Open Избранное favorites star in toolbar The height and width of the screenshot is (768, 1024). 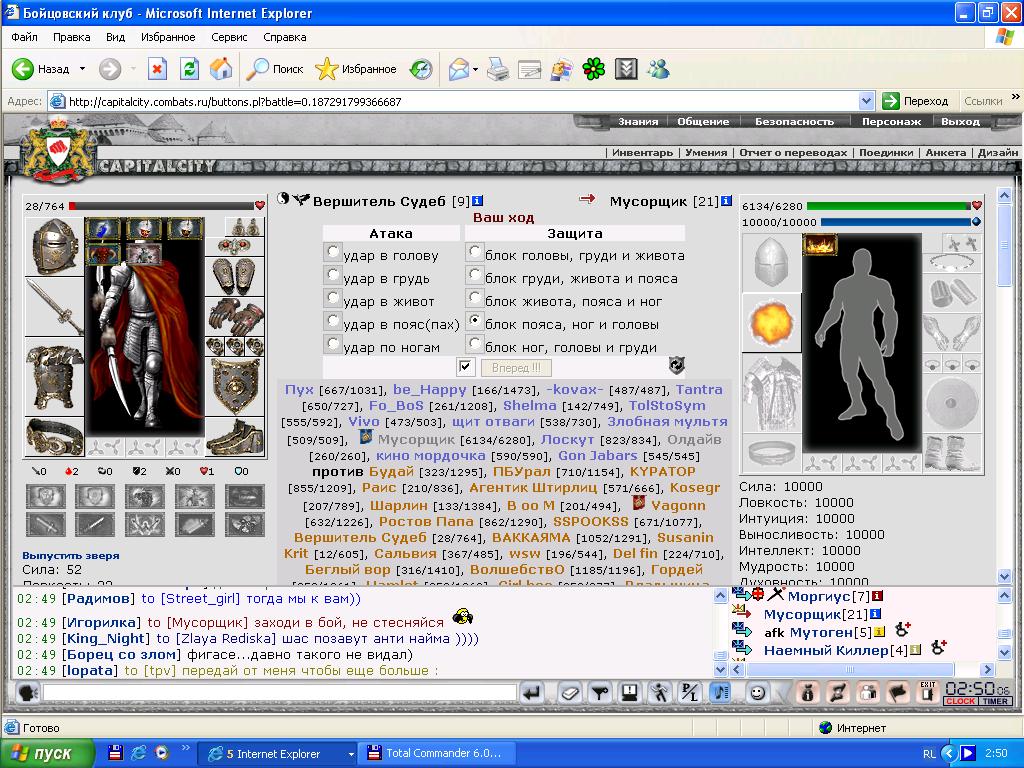[x=356, y=69]
